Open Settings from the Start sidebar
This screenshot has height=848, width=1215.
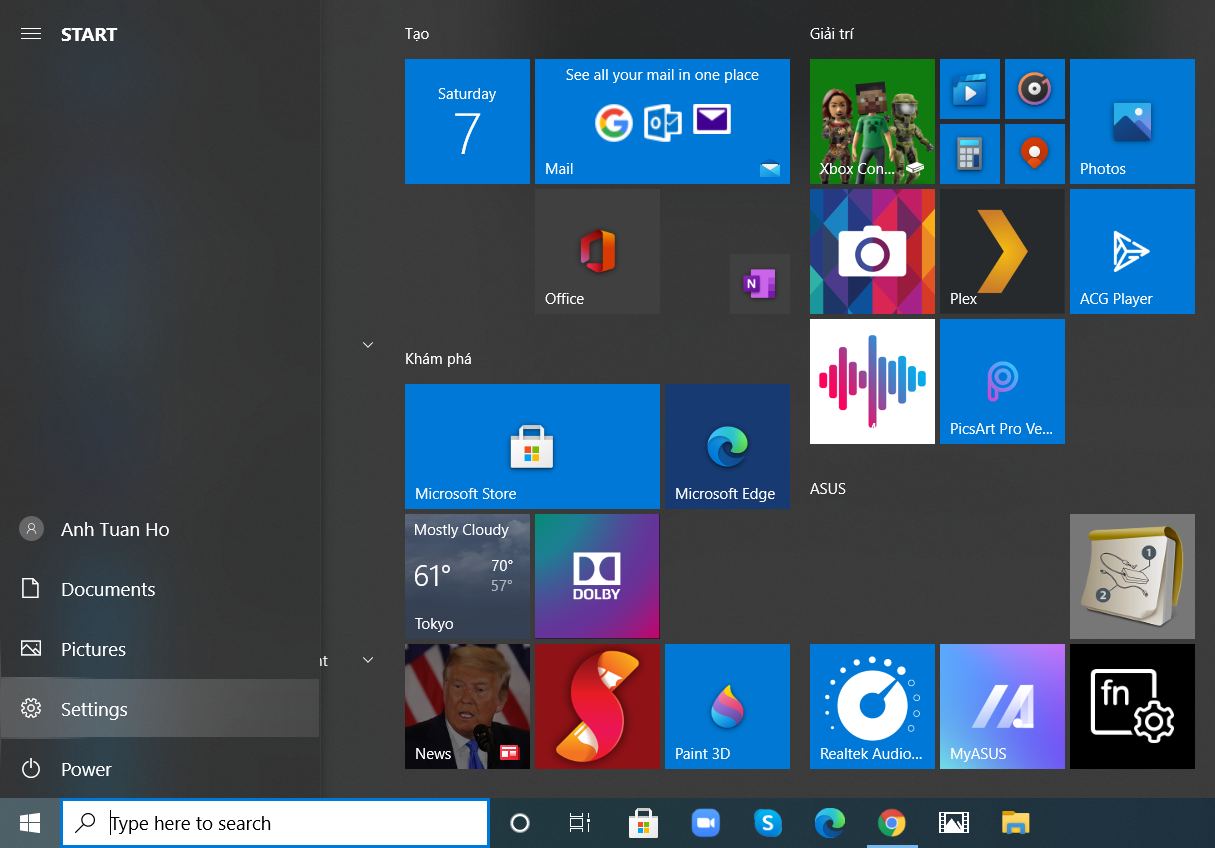160,709
